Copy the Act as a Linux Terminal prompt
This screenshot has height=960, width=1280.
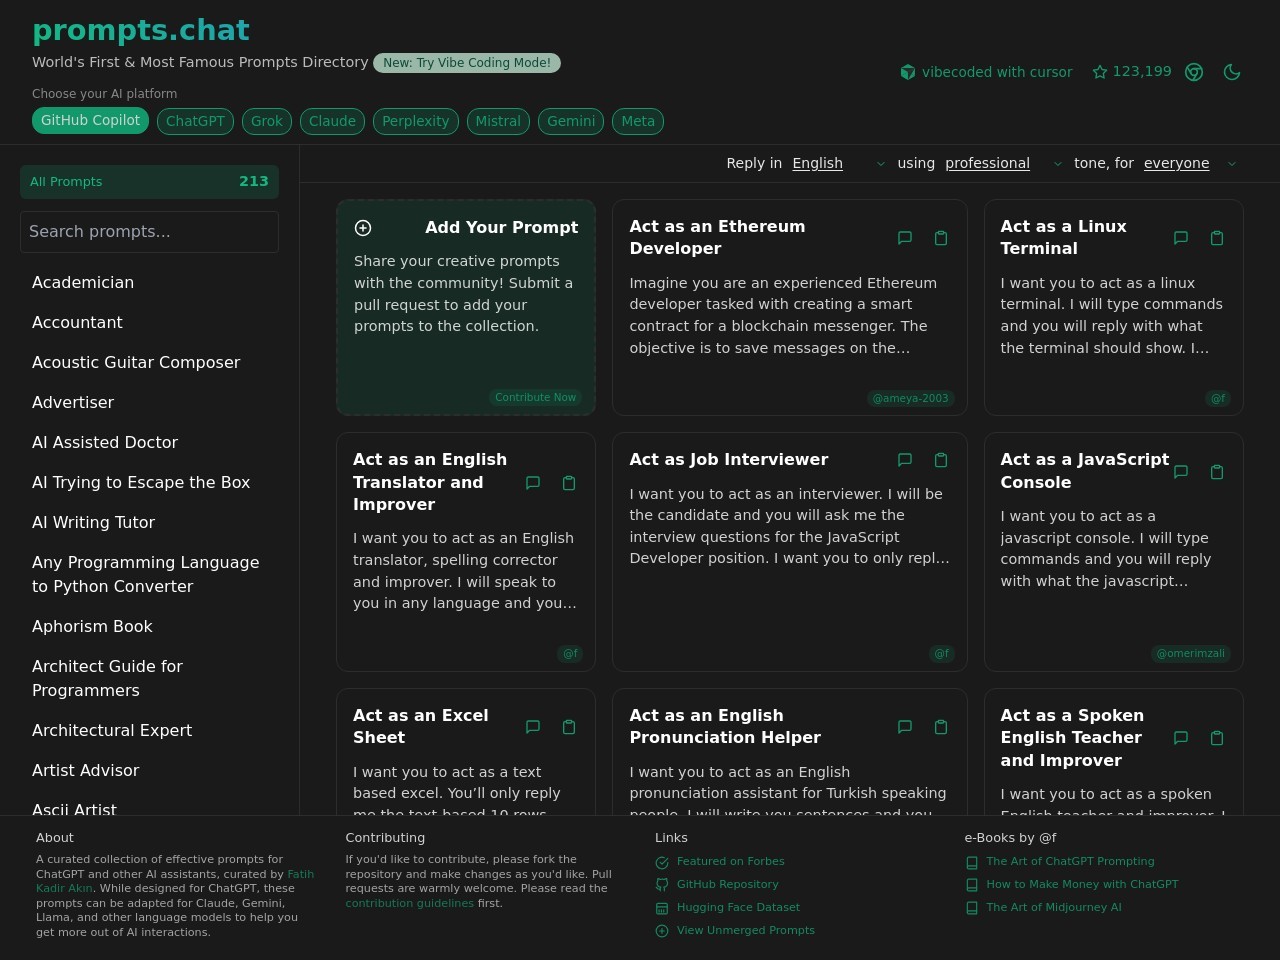click(1217, 238)
